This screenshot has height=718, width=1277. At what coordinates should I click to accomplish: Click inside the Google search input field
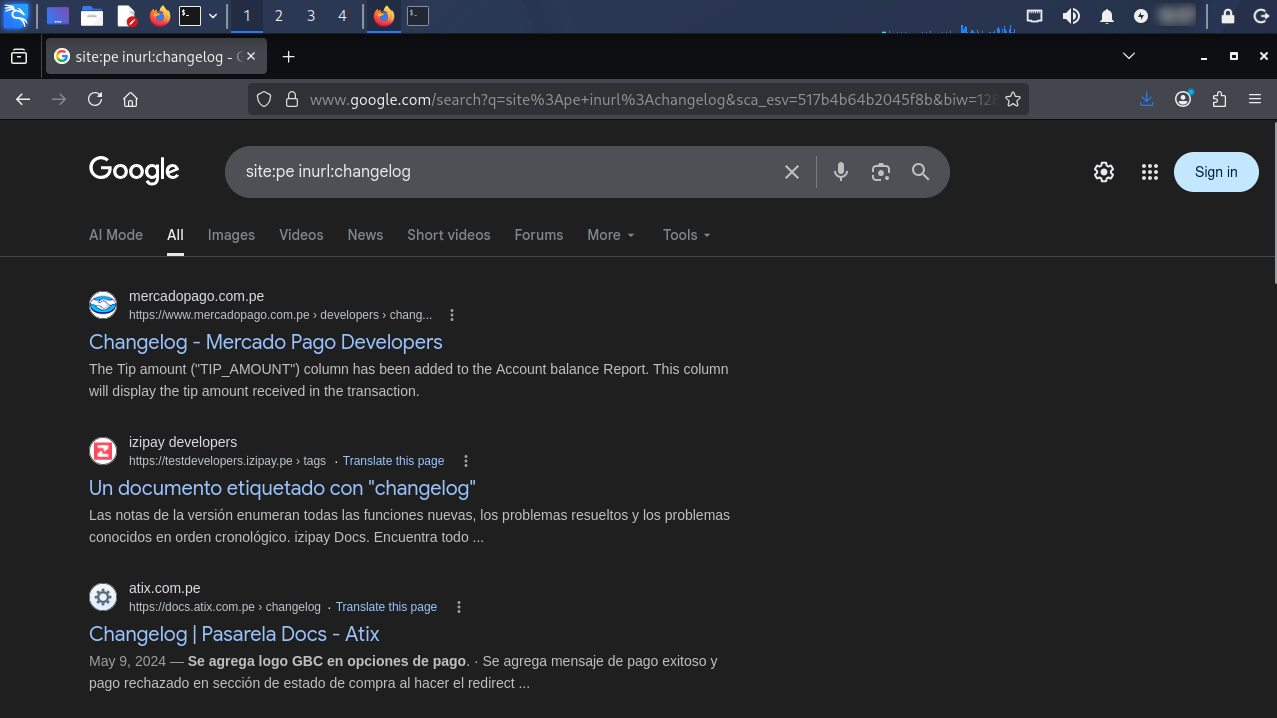pos(500,172)
